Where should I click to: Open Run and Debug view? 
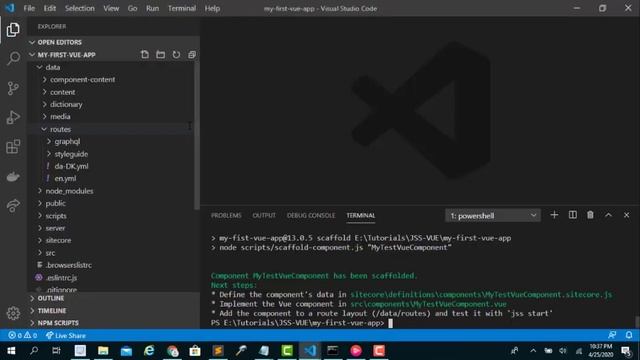[x=13, y=118]
